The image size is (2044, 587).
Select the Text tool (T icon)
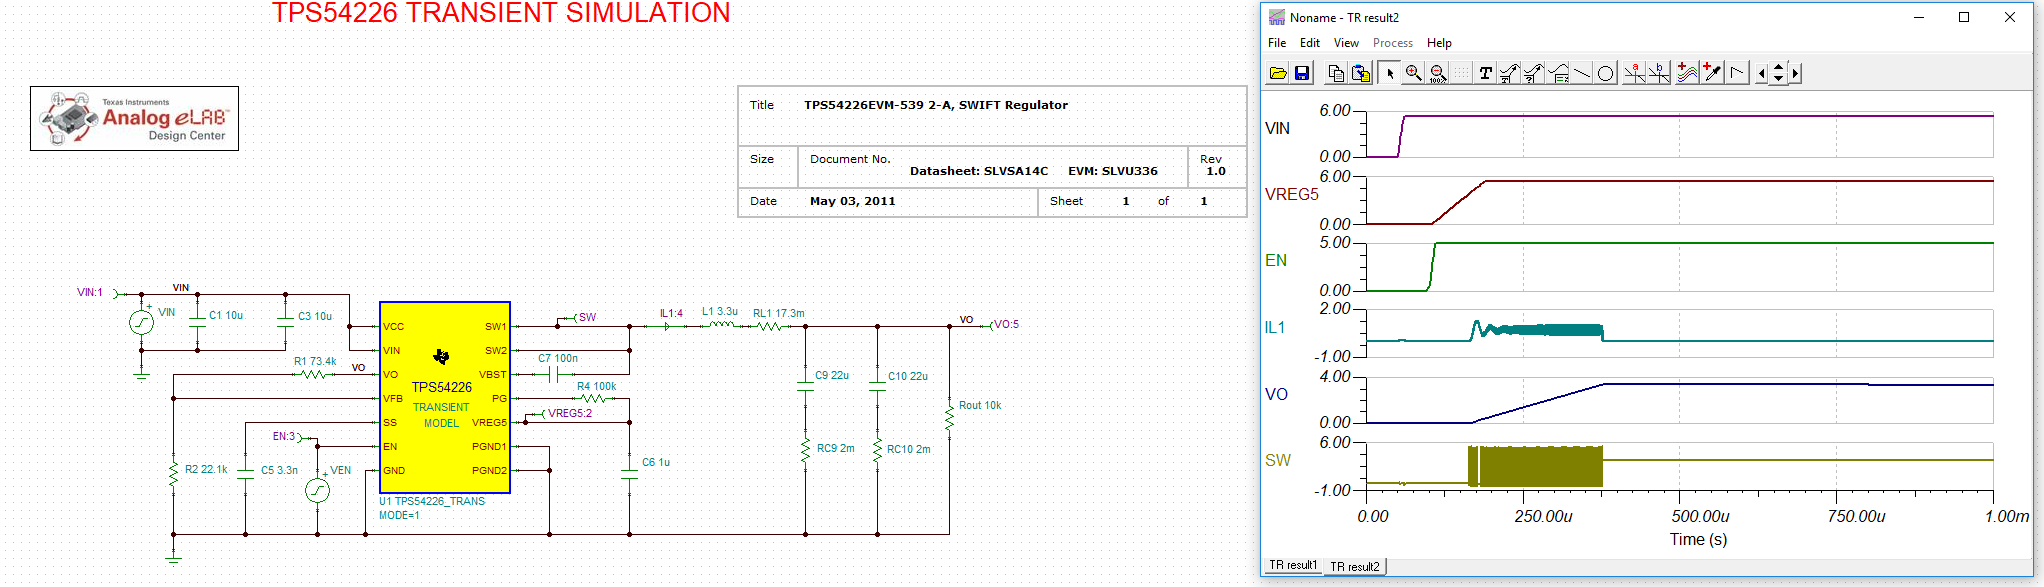pyautogui.click(x=1485, y=73)
